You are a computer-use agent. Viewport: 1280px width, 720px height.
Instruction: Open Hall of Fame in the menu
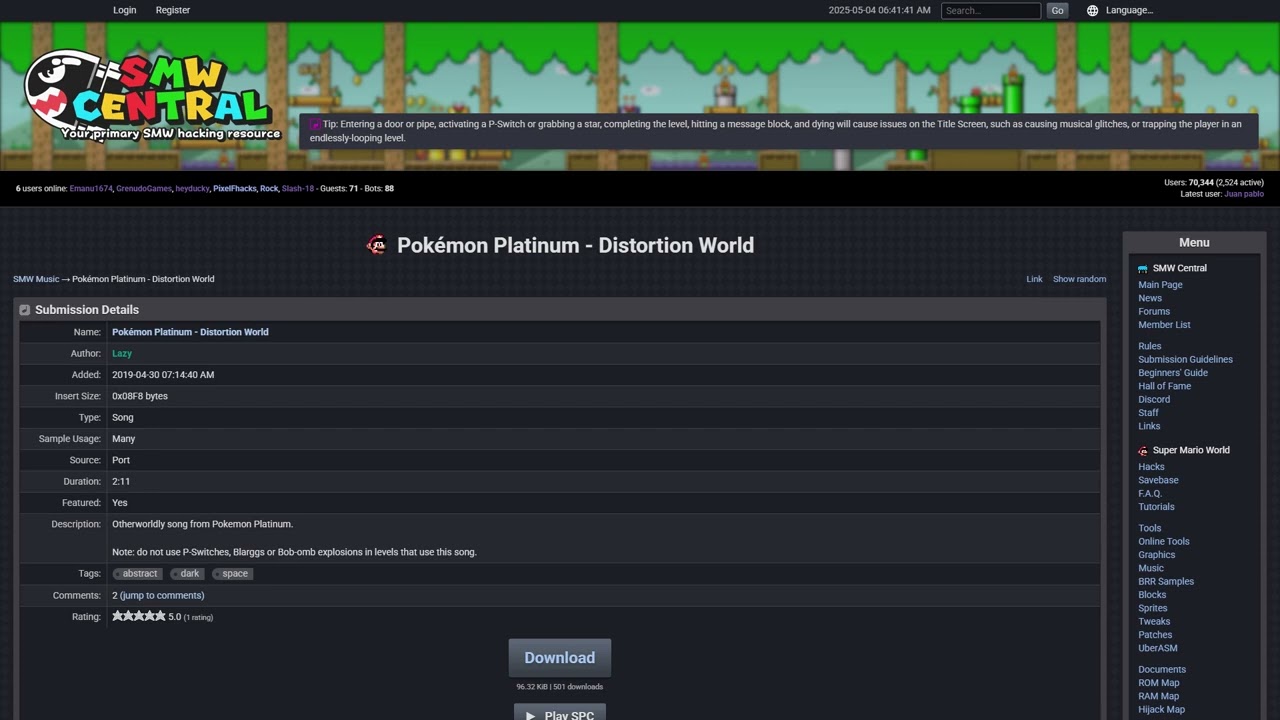[x=1165, y=386]
